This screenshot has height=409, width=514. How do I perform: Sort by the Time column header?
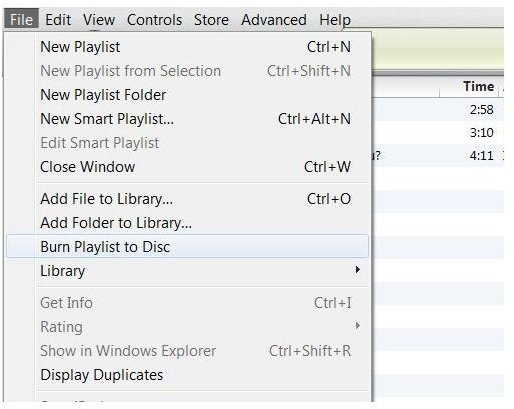[x=469, y=87]
